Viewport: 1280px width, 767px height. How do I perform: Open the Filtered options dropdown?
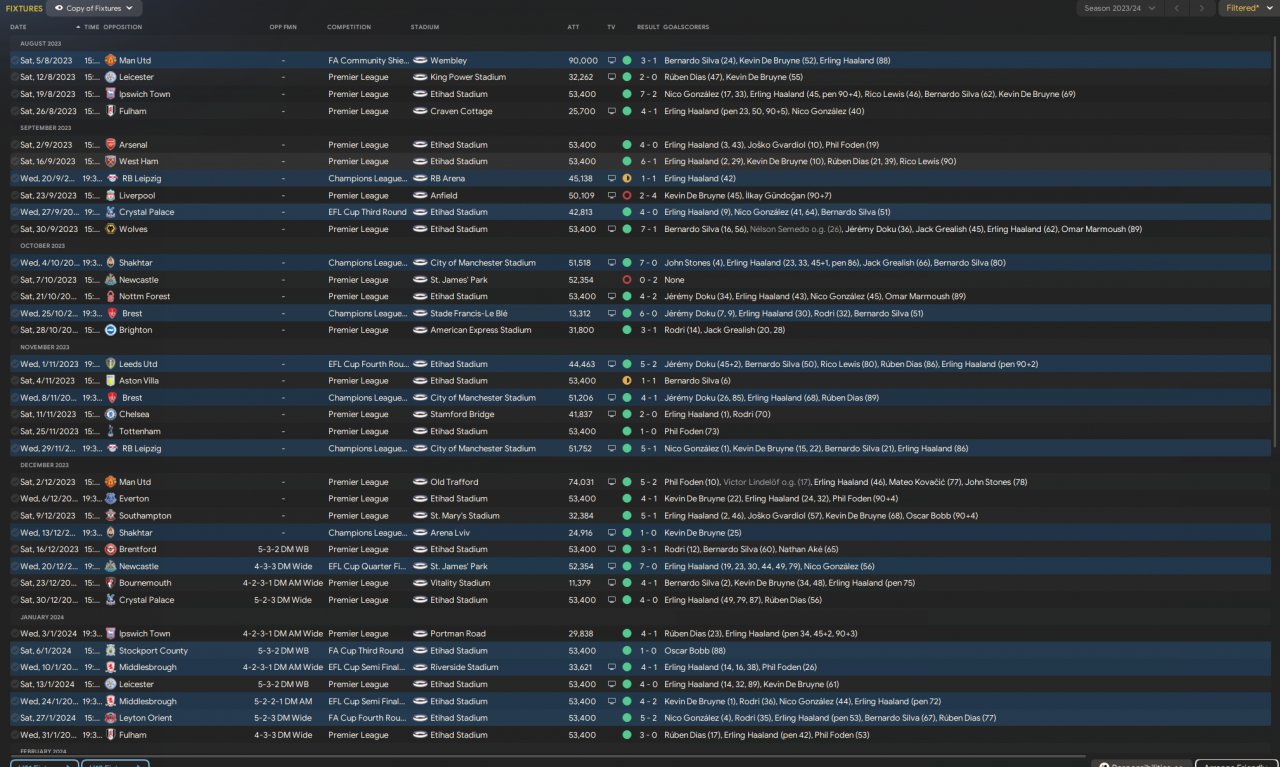click(1248, 8)
